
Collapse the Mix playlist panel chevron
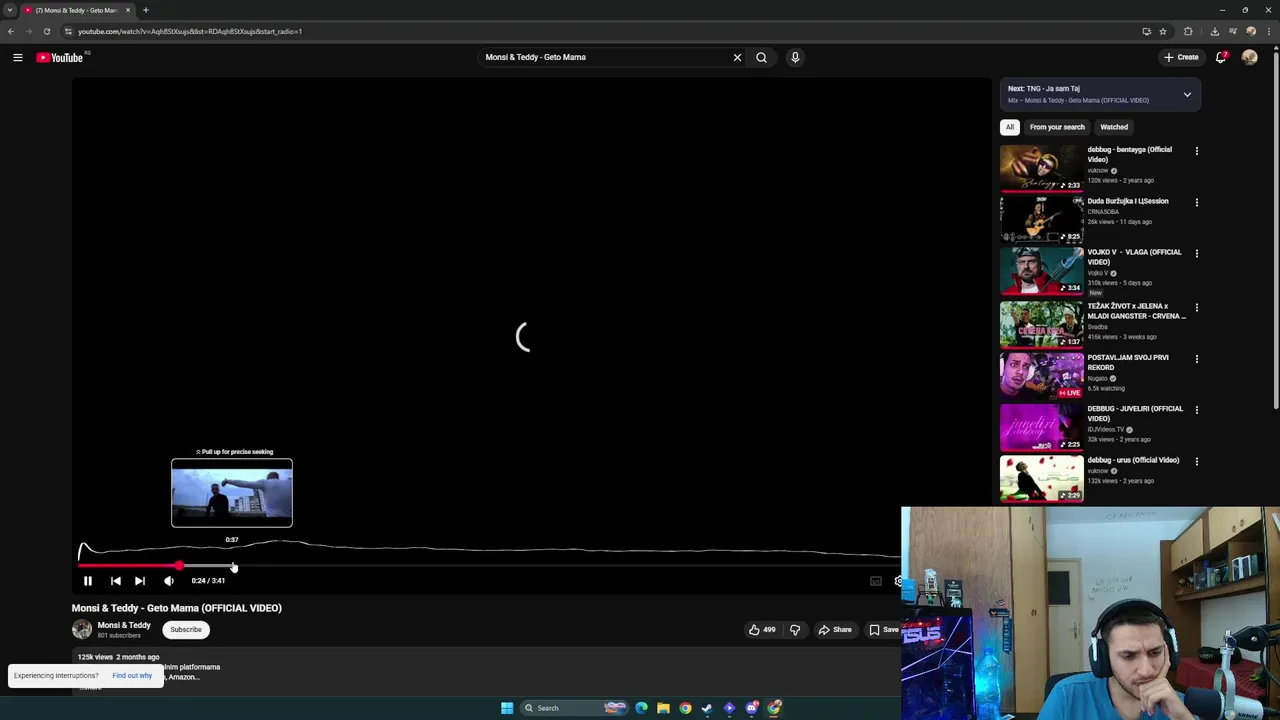coord(1187,94)
